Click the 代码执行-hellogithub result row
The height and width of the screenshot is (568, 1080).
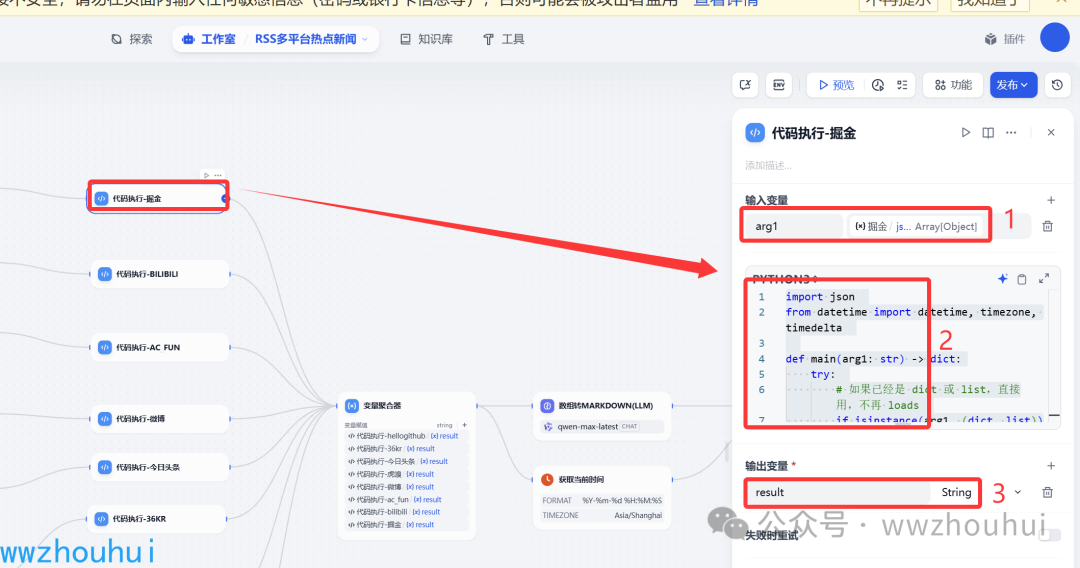coord(406,436)
